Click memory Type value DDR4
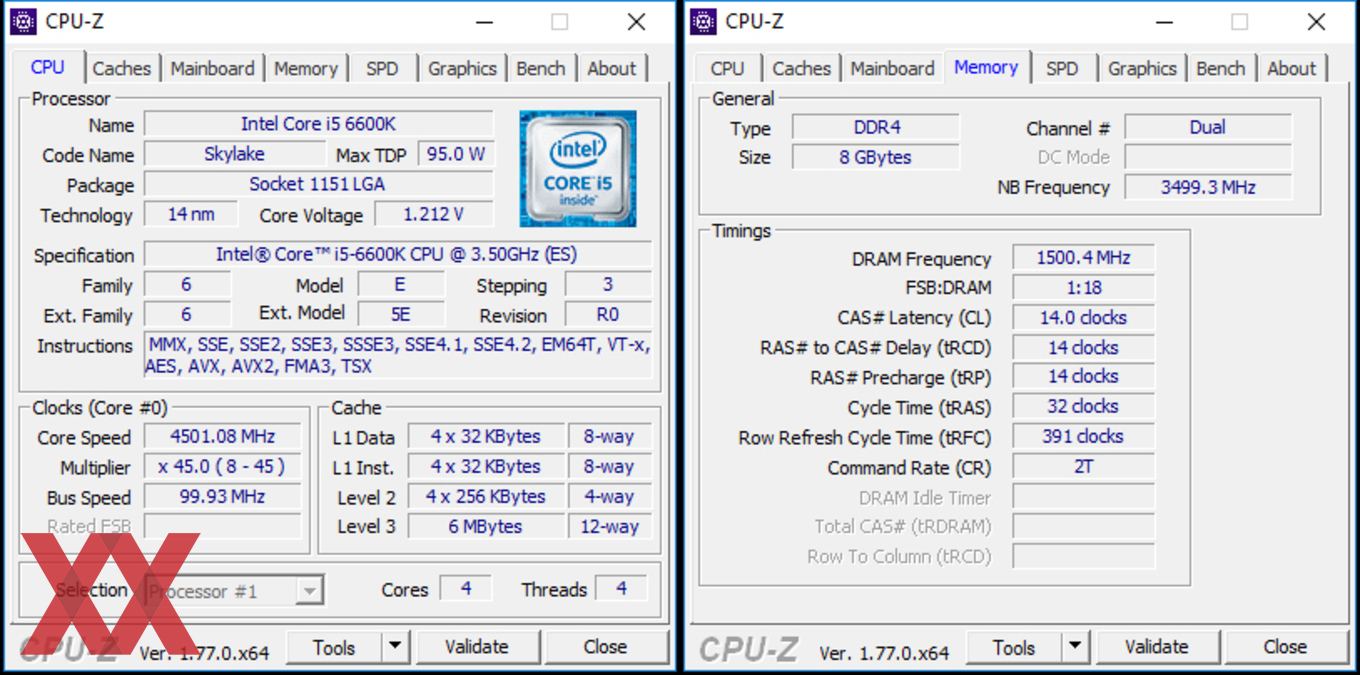This screenshot has height=675, width=1360. pos(876,127)
